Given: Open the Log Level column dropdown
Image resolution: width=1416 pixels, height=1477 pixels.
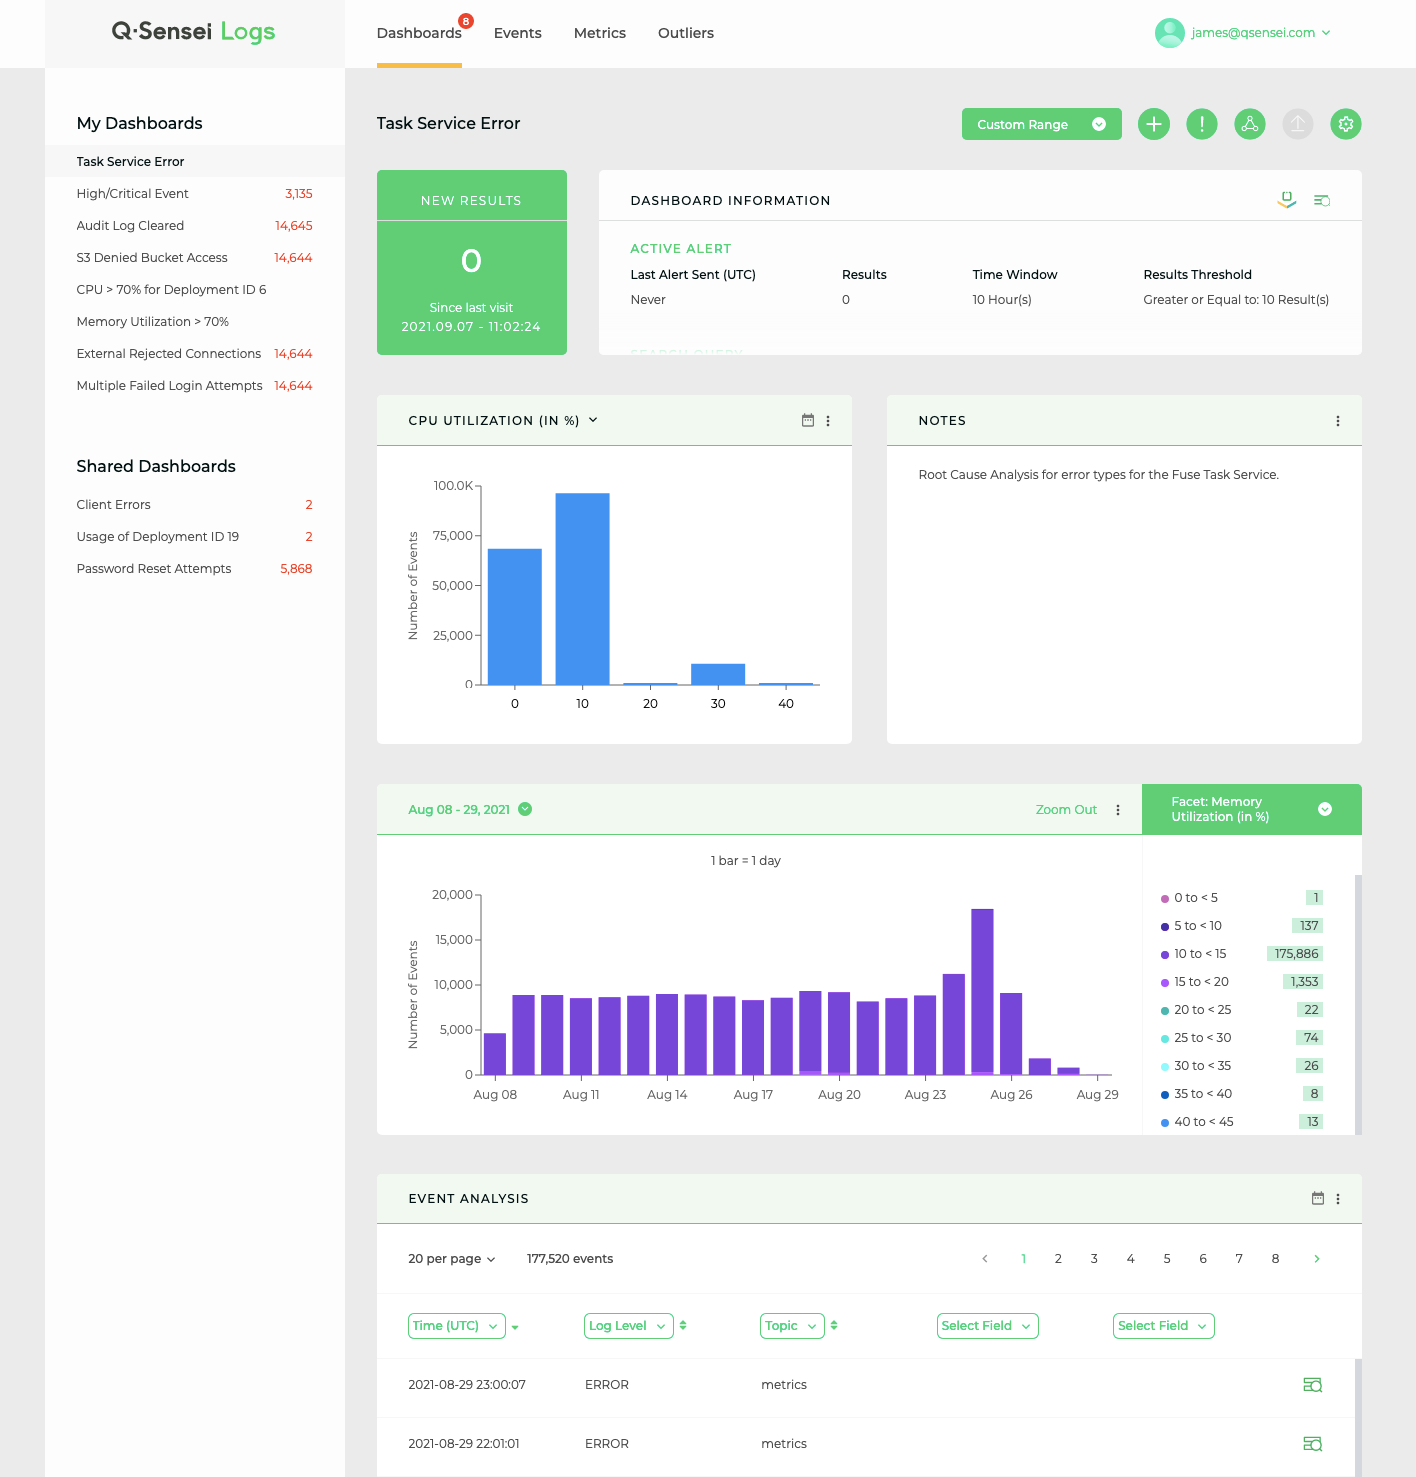Looking at the screenshot, I should (x=629, y=1326).
